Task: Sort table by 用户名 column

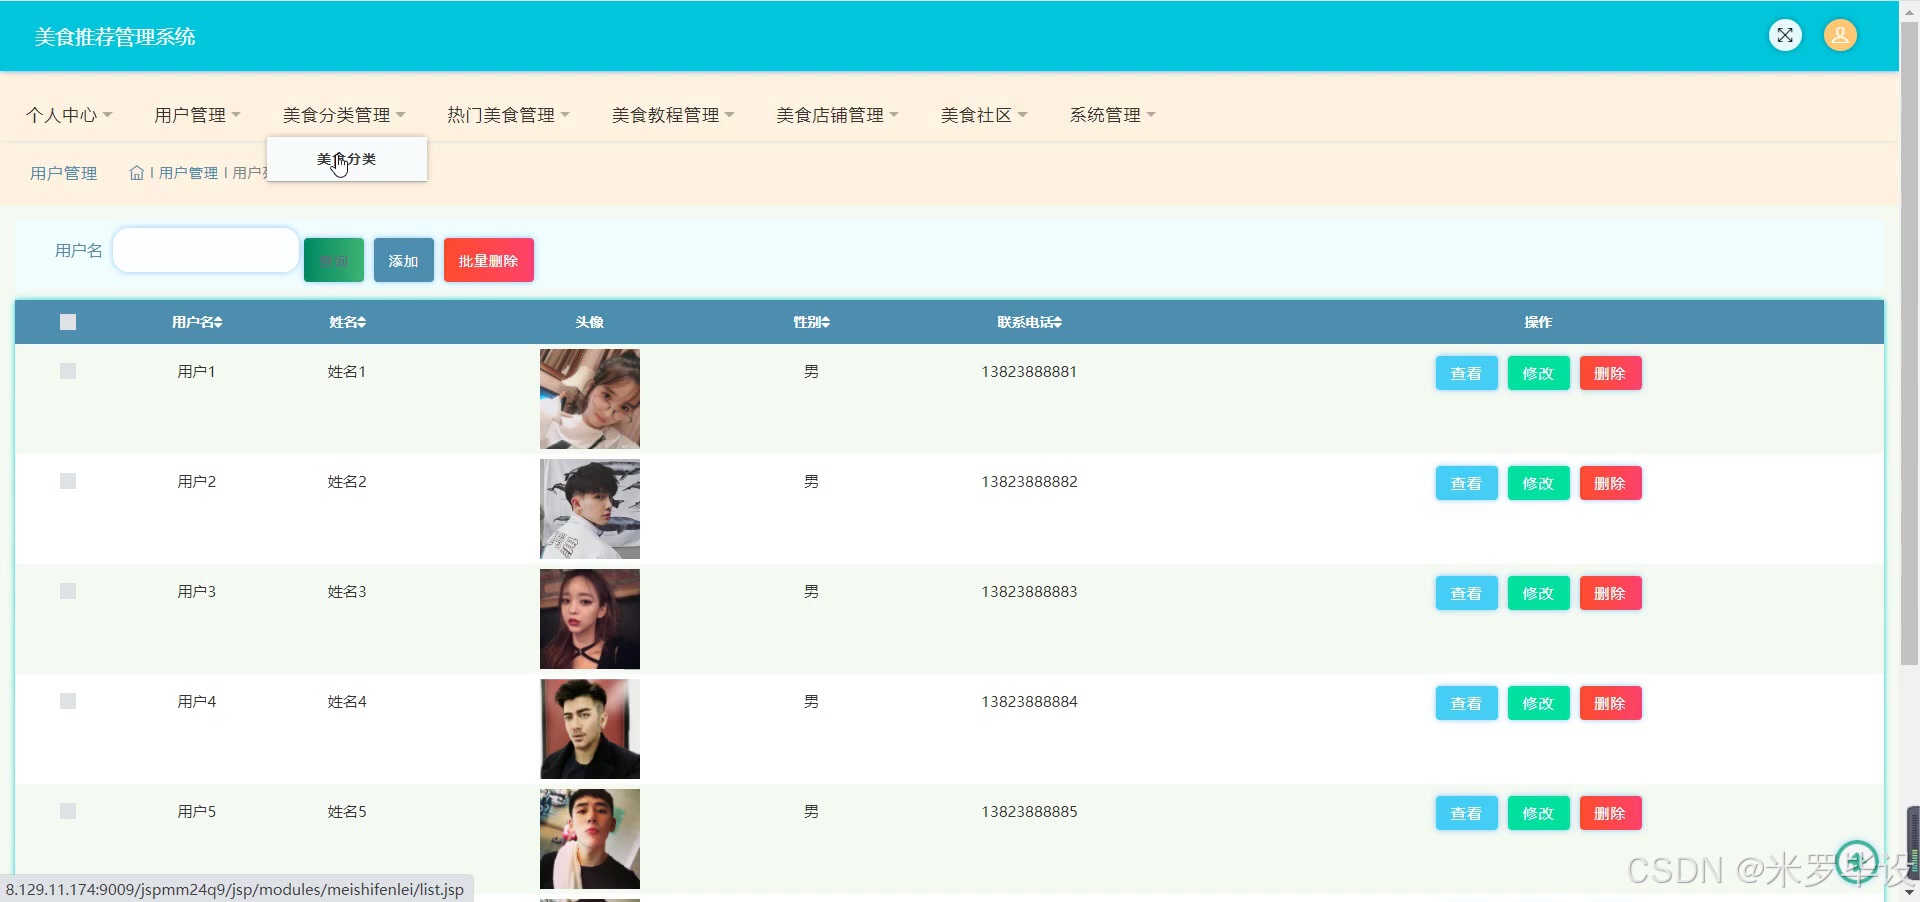Action: click(x=197, y=322)
